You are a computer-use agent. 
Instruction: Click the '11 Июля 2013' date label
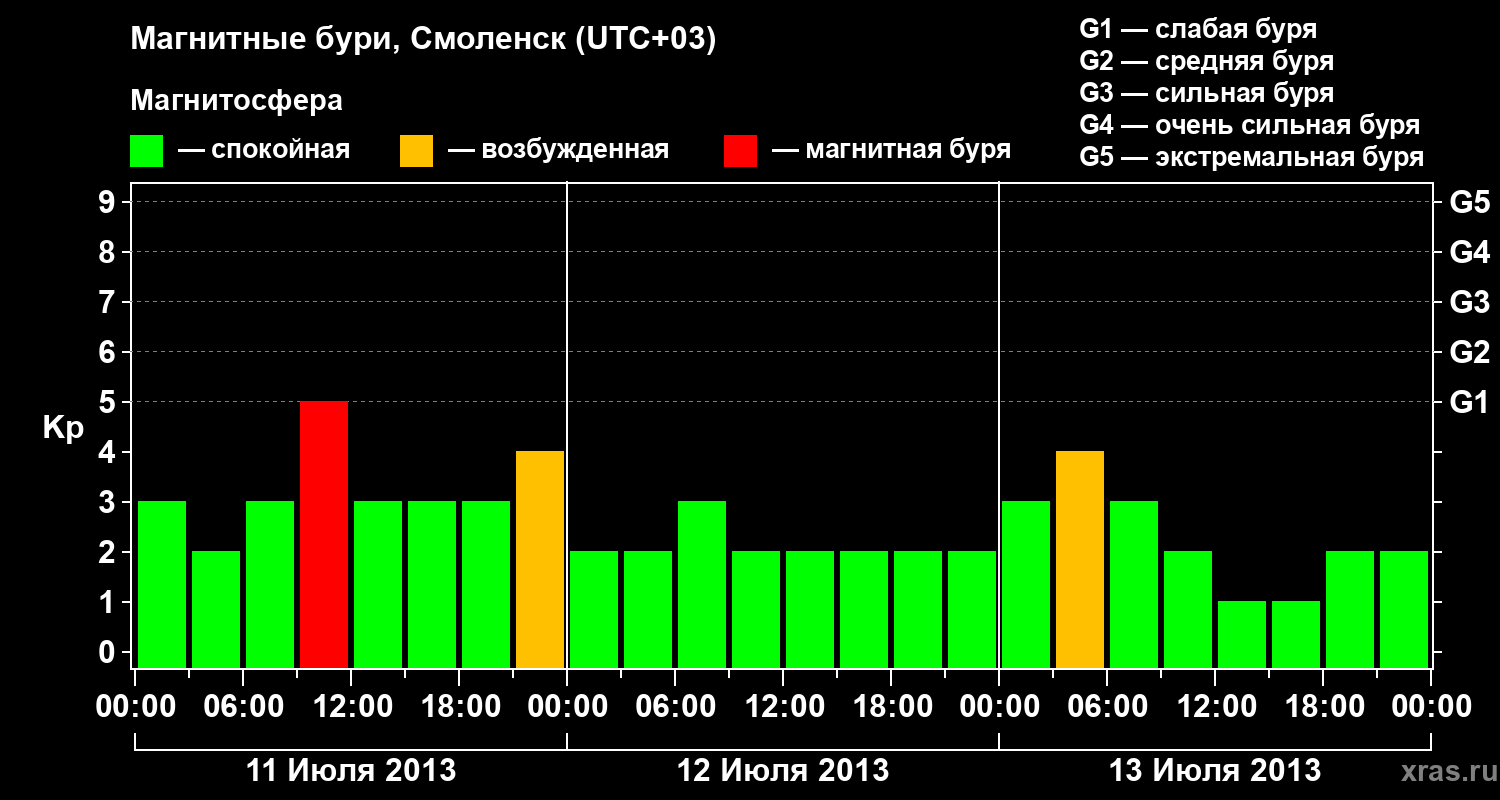(351, 771)
